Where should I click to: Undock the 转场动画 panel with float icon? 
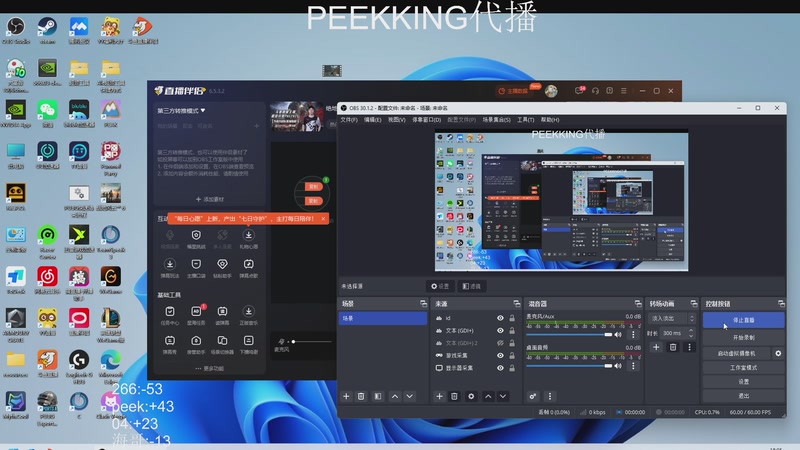[693, 304]
